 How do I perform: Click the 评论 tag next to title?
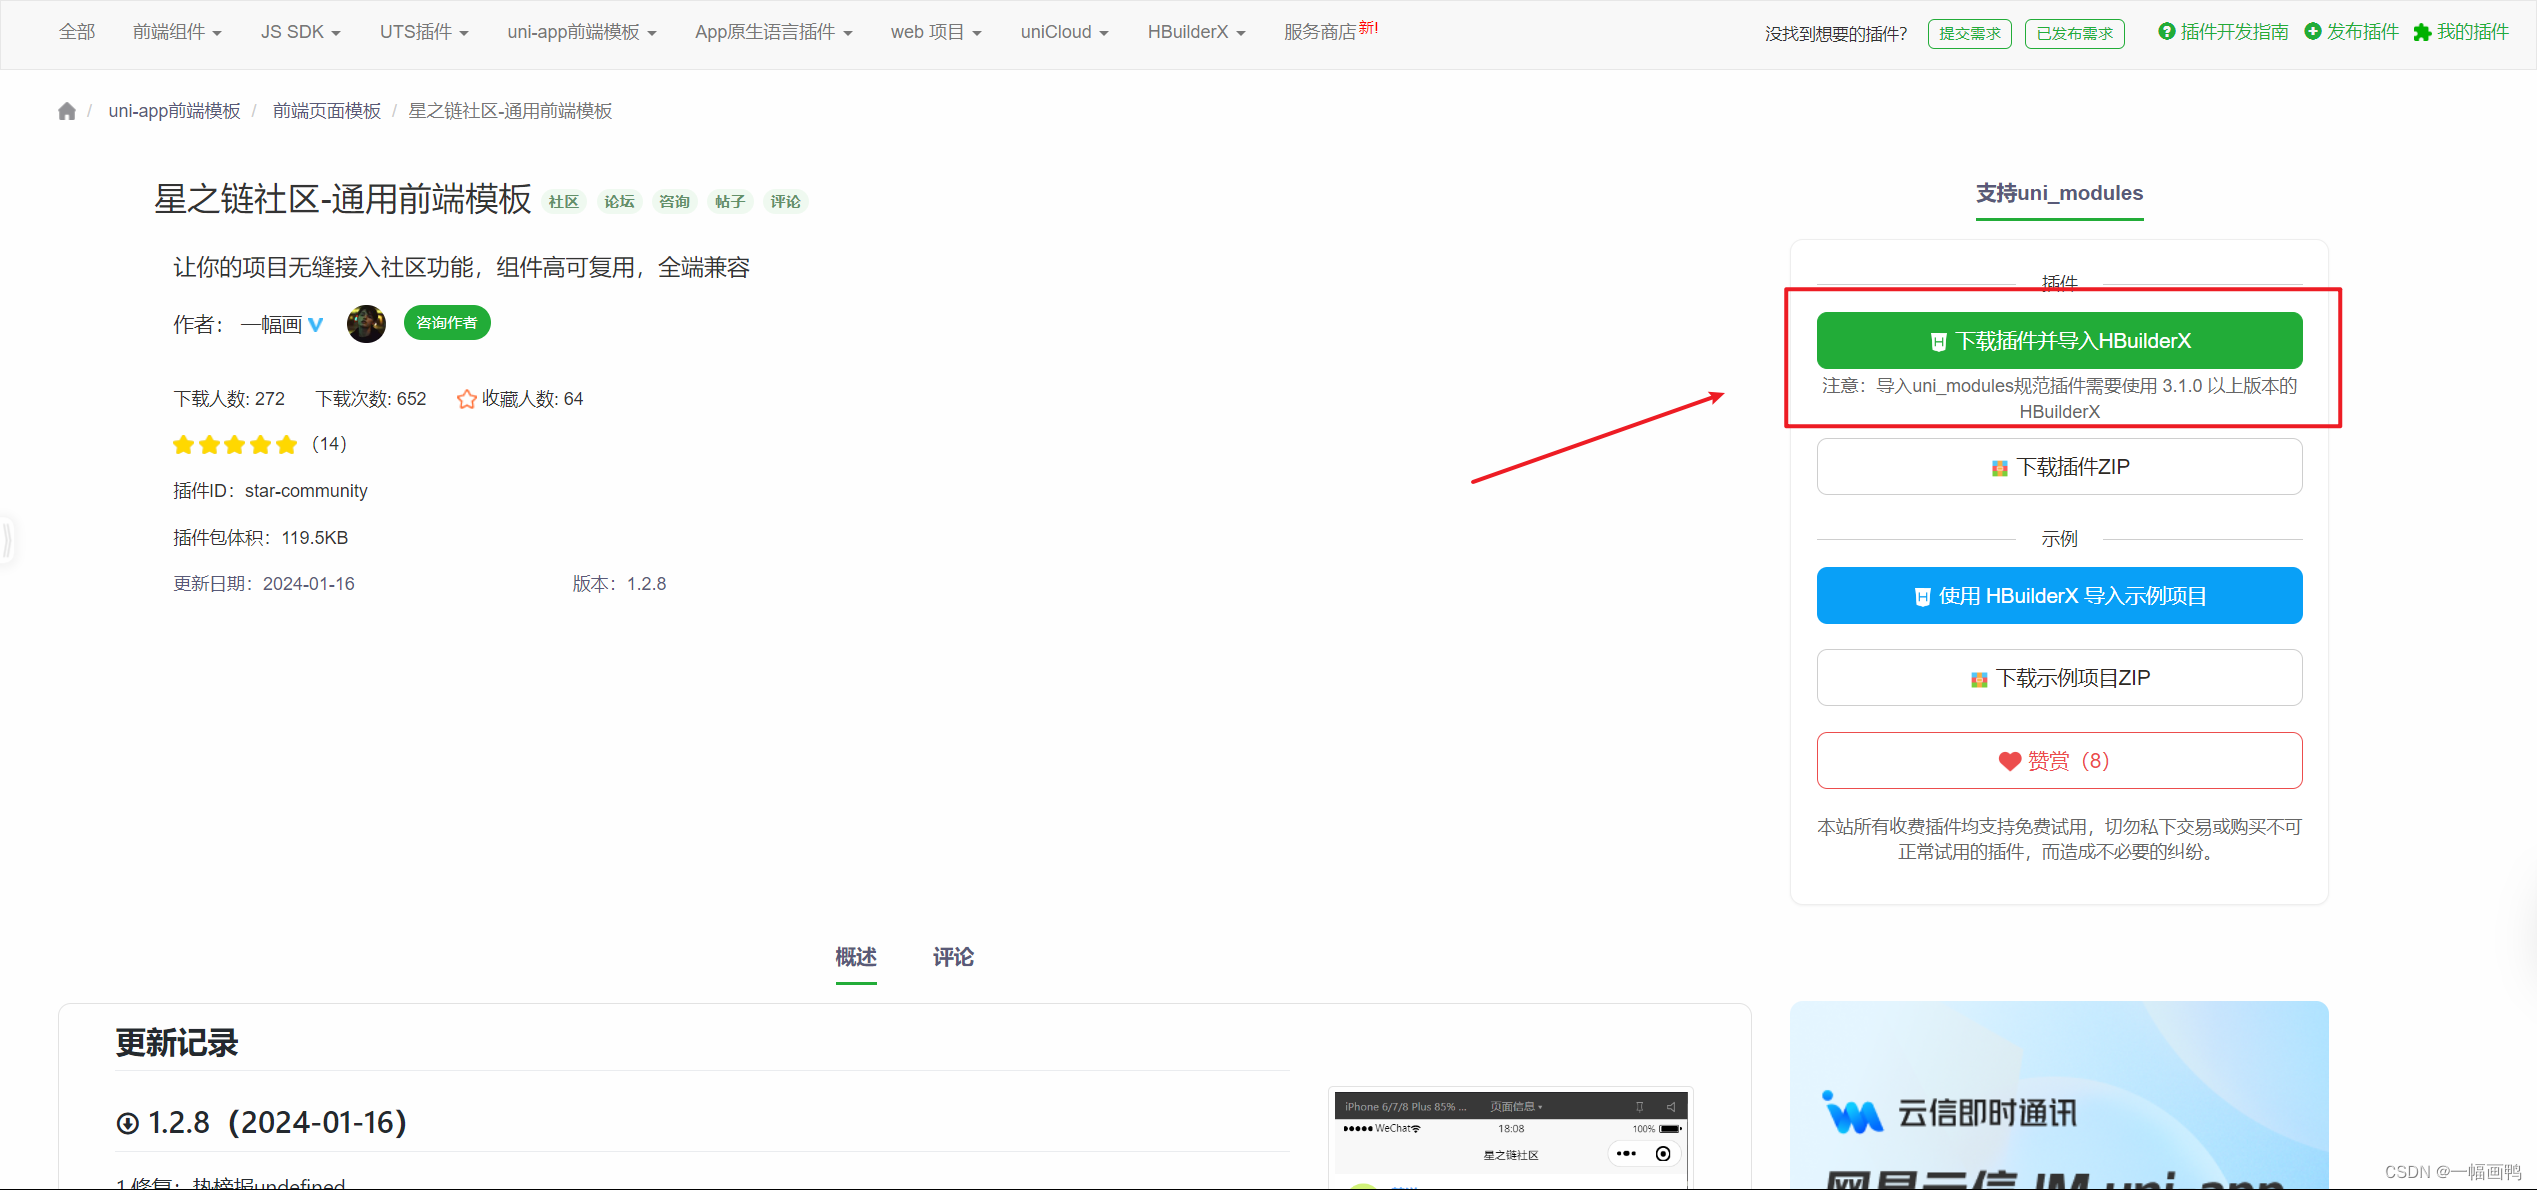point(785,202)
